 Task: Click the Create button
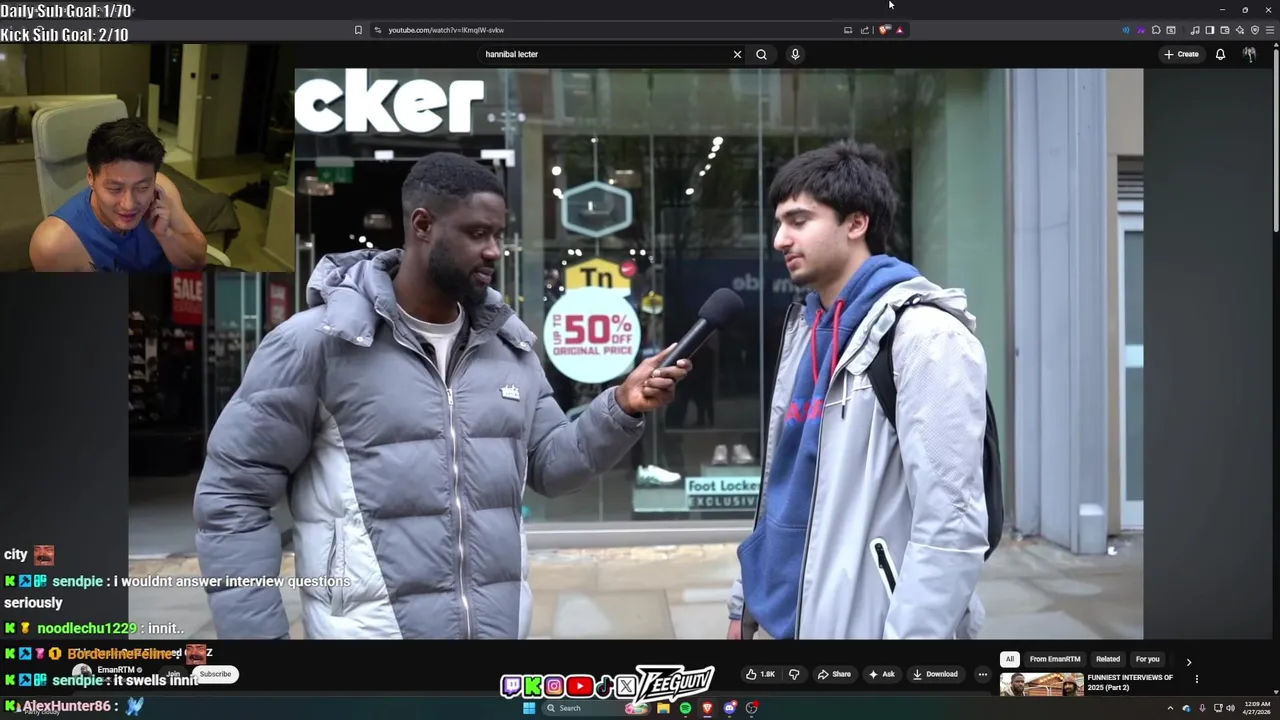point(1181,54)
